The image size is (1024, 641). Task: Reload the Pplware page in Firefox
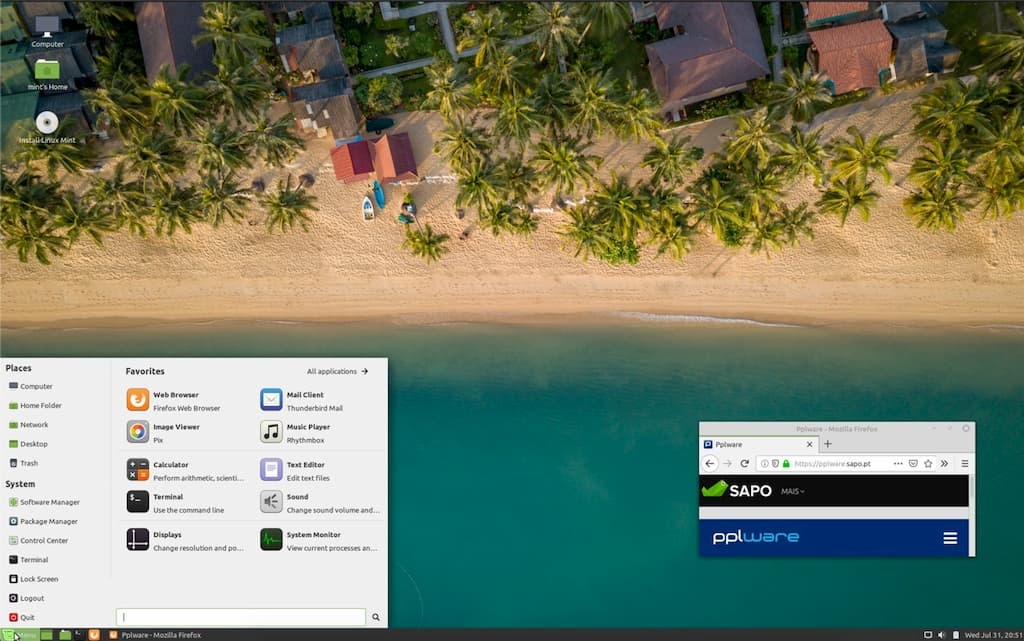[x=746, y=462]
